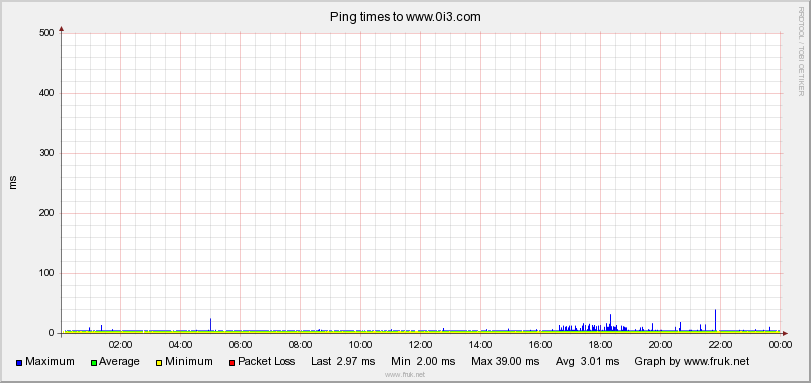Click the 'Graph by www.fruk.net' text

coord(692,361)
